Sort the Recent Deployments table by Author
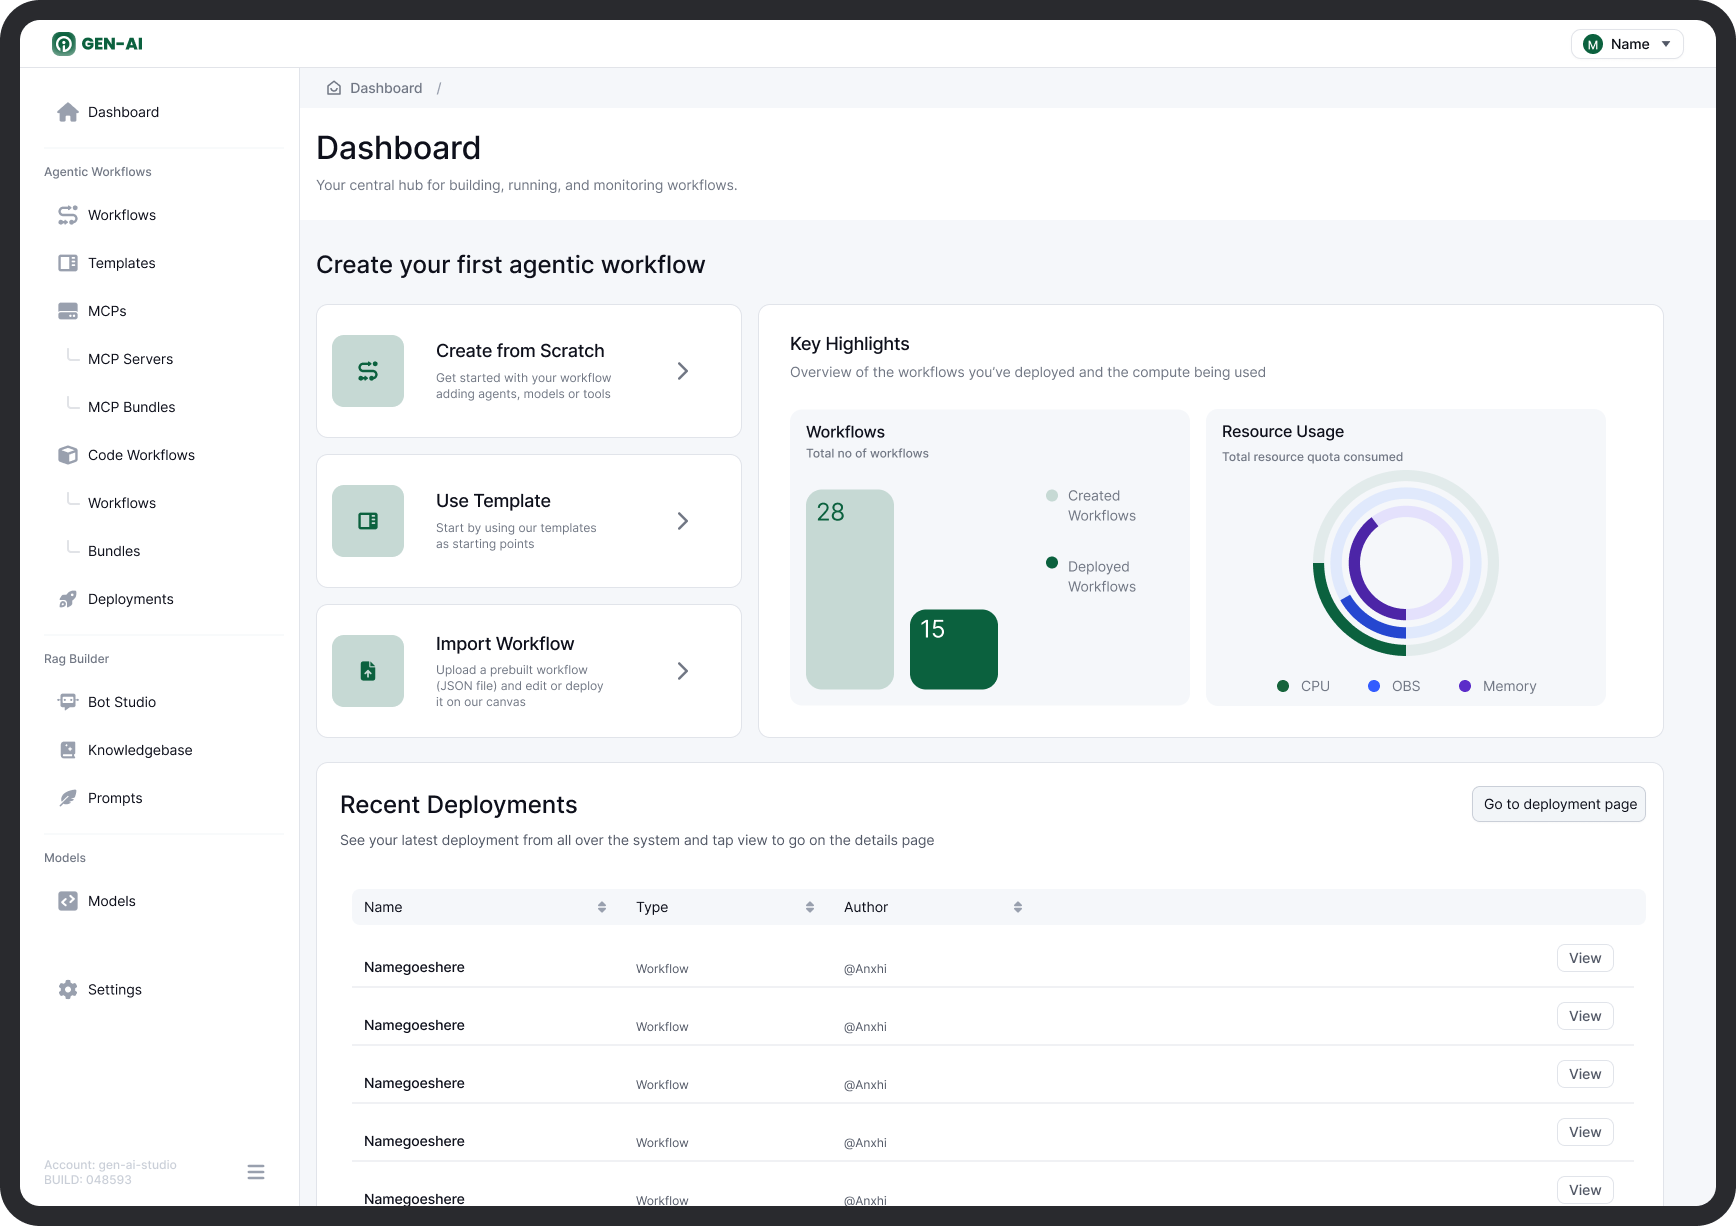This screenshot has height=1226, width=1736. pyautogui.click(x=1018, y=907)
